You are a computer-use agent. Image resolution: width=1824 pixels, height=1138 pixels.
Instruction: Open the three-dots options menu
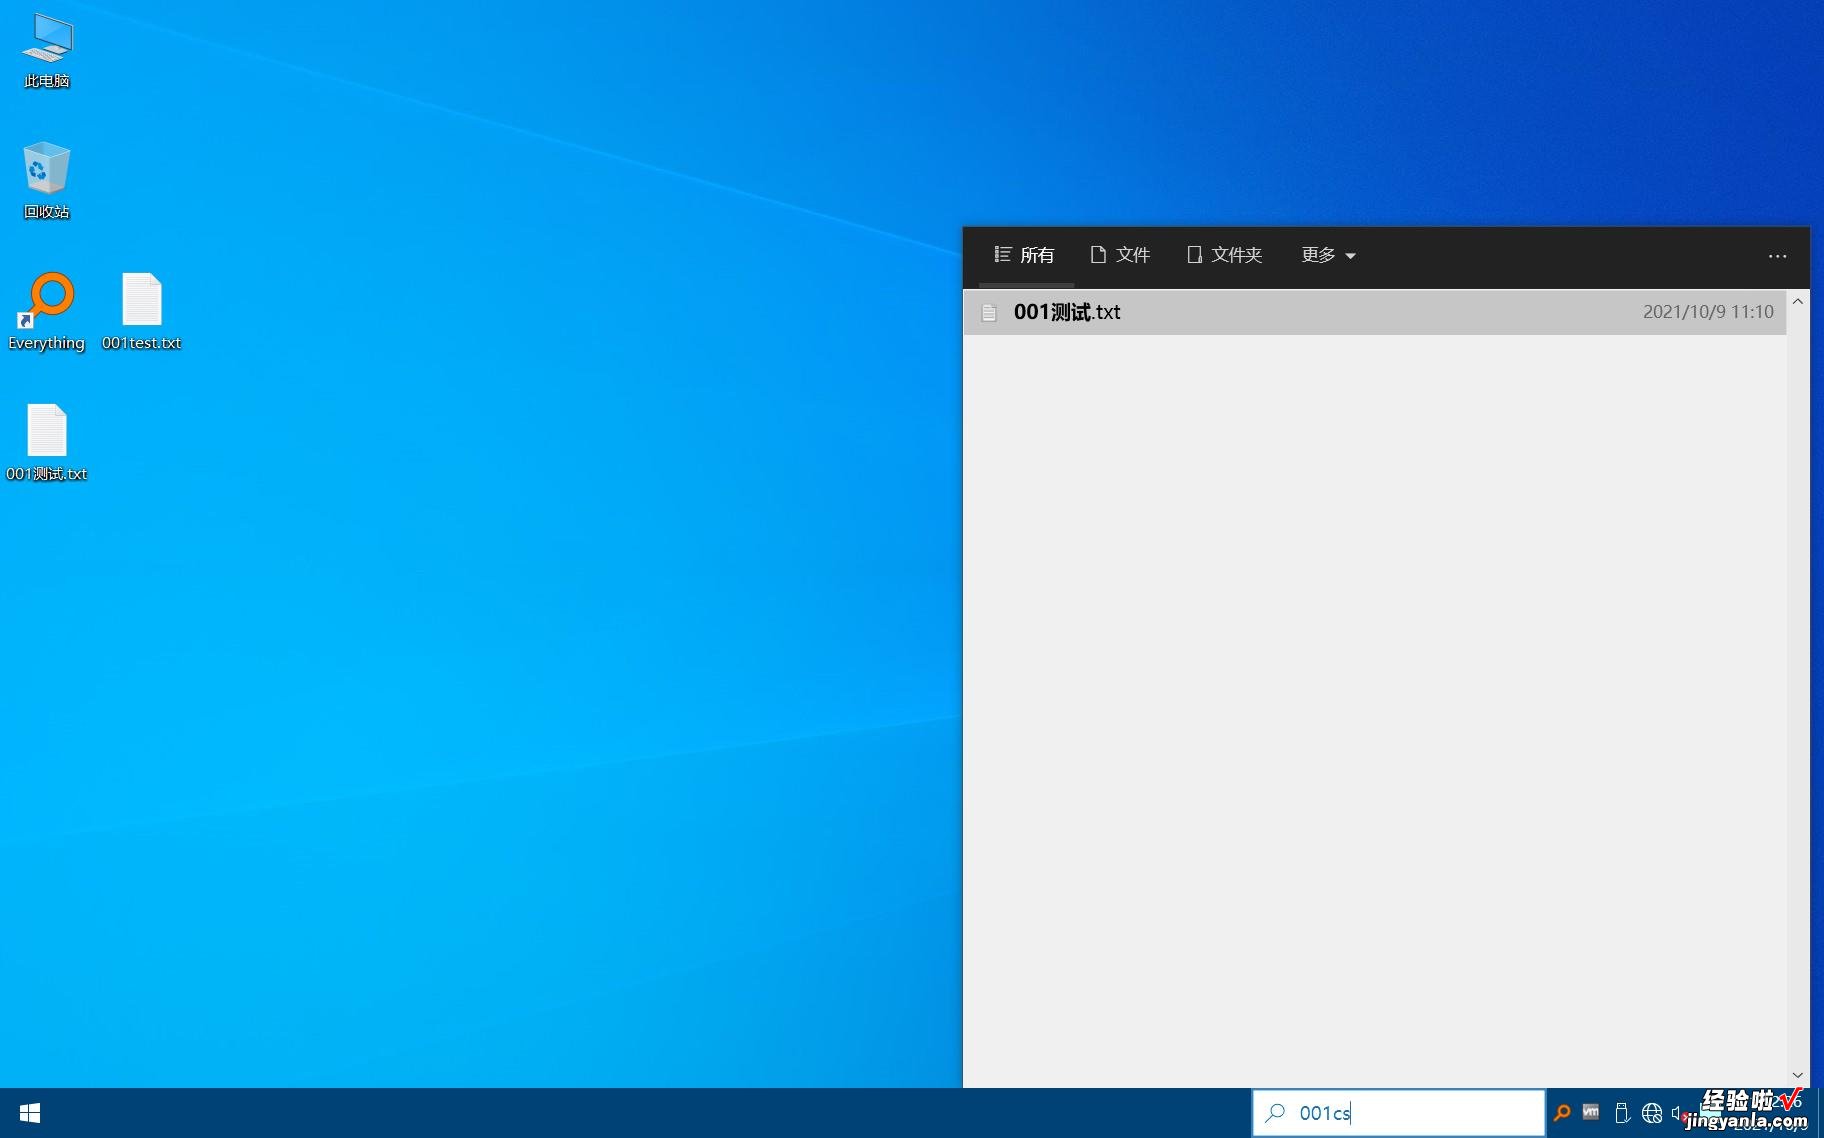click(1777, 256)
